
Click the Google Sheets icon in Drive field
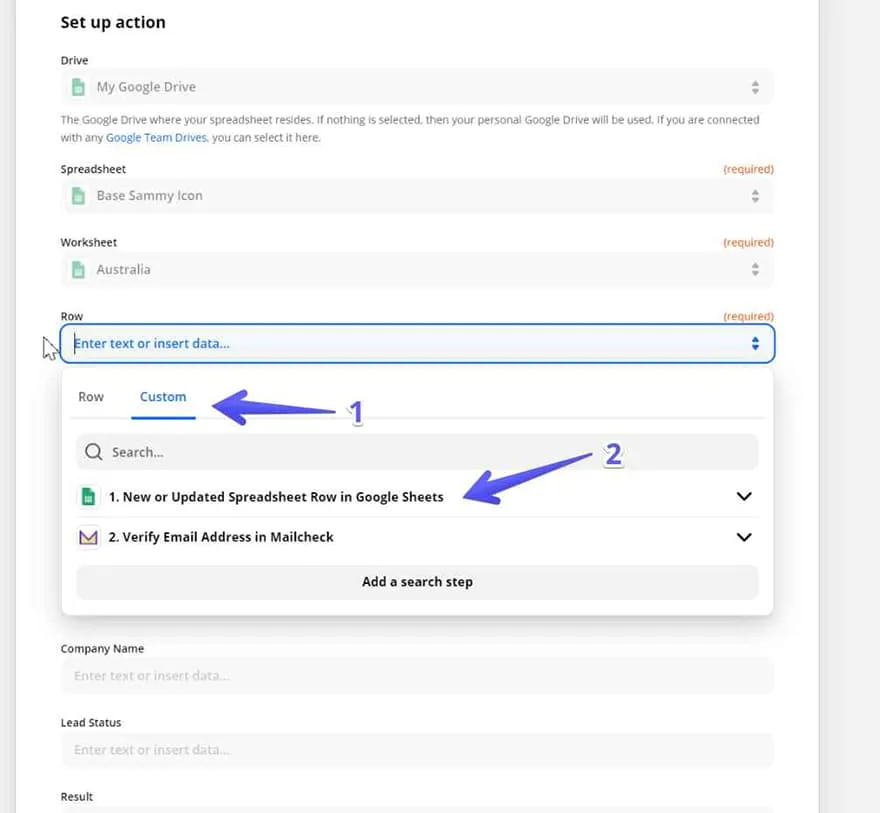pyautogui.click(x=78, y=87)
